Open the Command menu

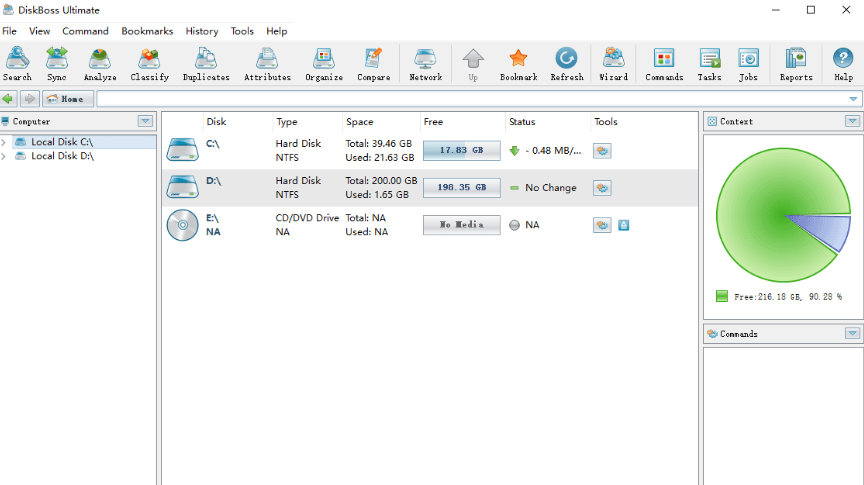point(85,31)
